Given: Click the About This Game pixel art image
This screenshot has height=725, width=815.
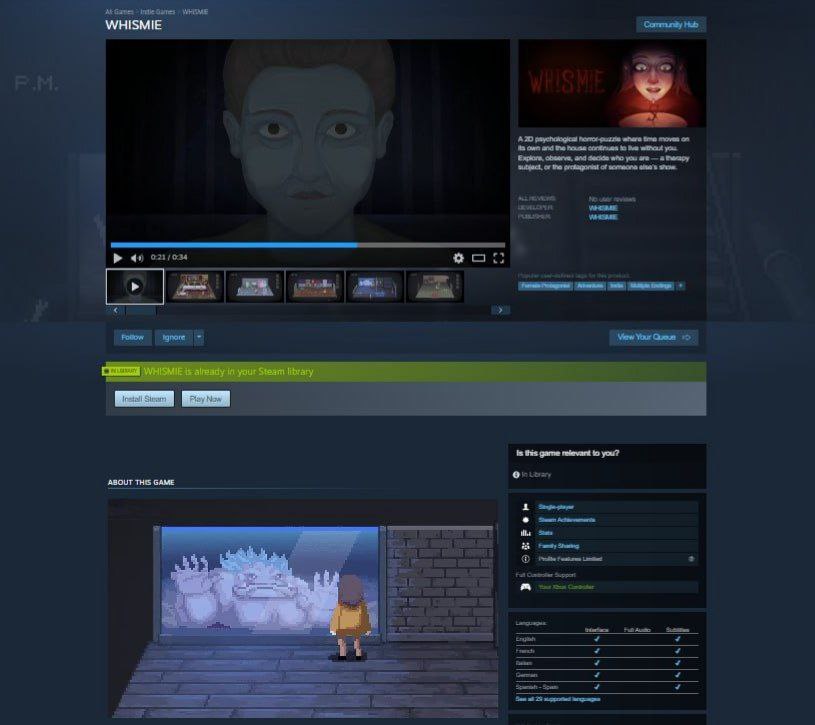Looking at the screenshot, I should point(303,609).
